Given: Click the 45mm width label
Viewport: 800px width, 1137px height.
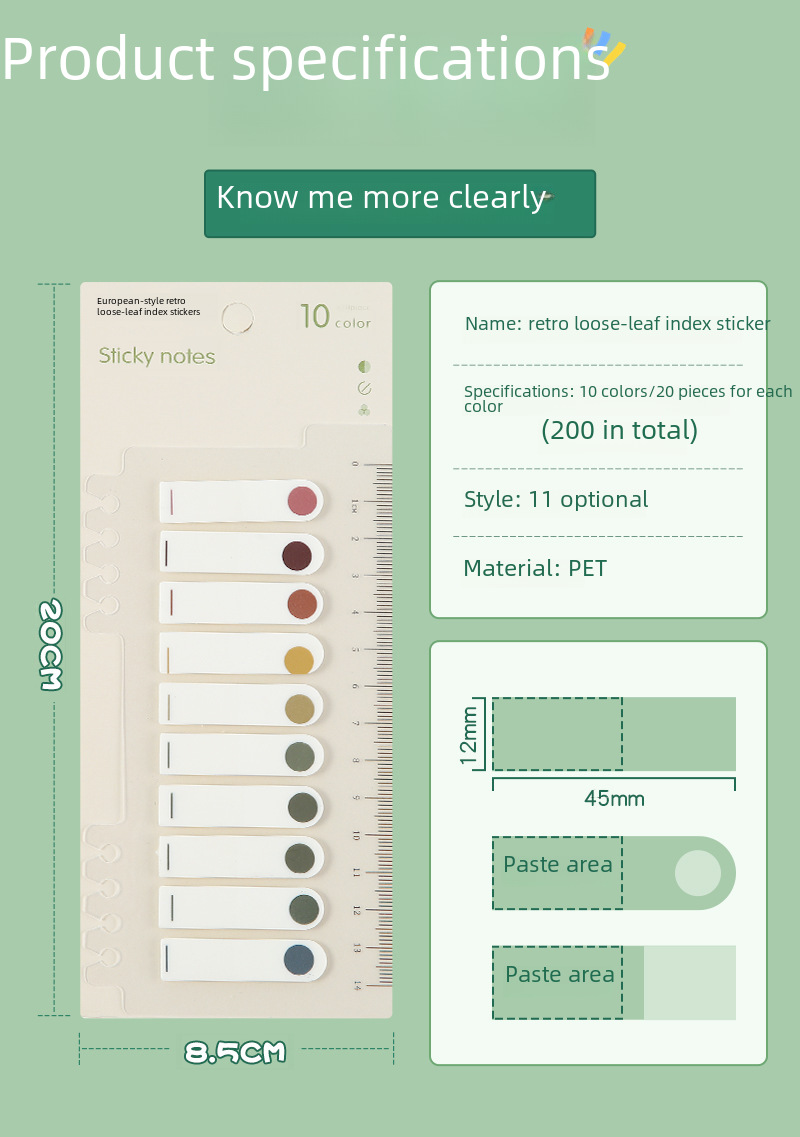Looking at the screenshot, I should (614, 799).
